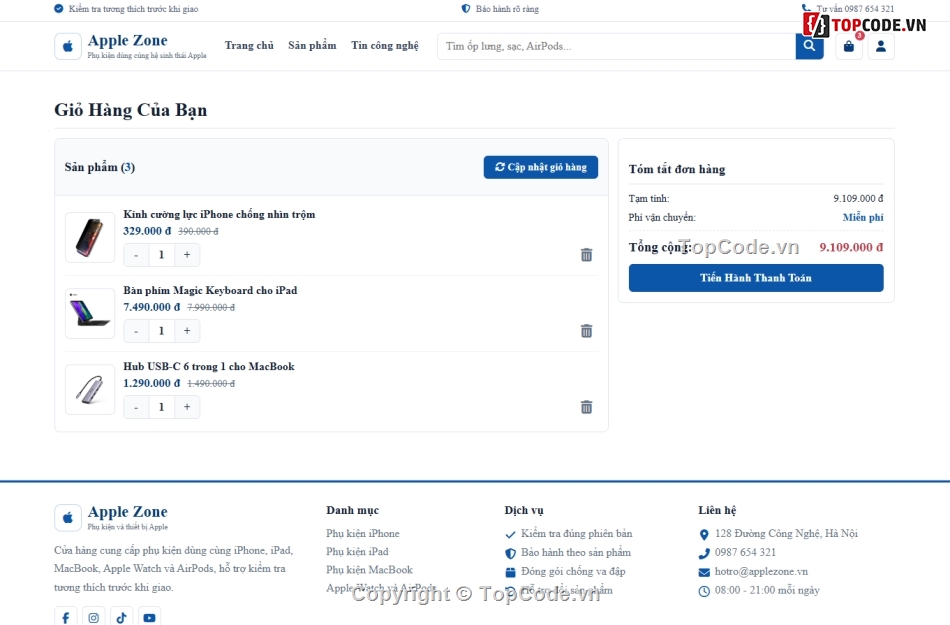This screenshot has width=950, height=625.
Task: Click the clock opening hours icon
Action: click(704, 591)
